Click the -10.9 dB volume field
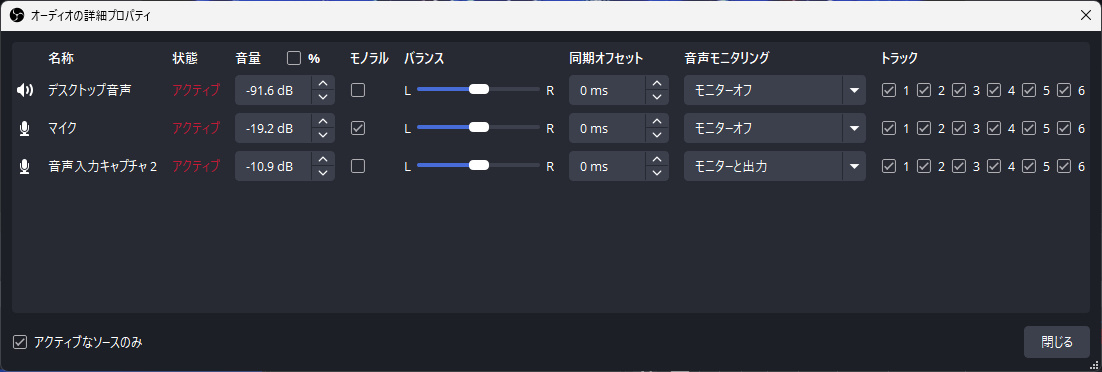This screenshot has width=1102, height=372. coord(273,167)
